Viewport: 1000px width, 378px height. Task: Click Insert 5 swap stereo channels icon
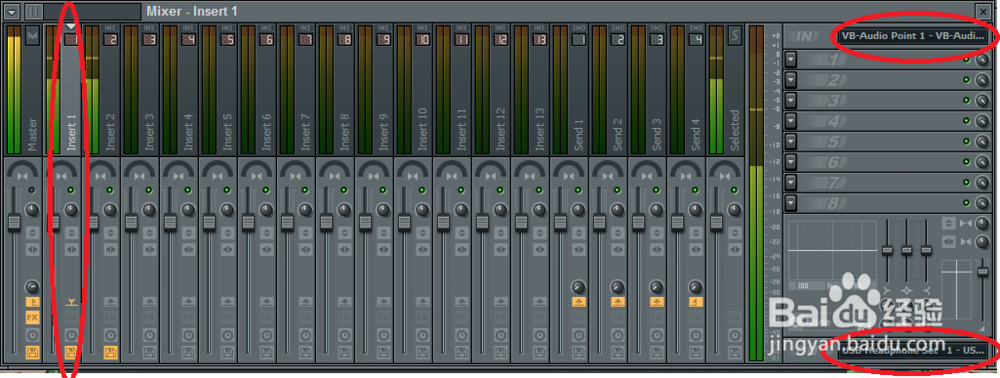(x=227, y=249)
